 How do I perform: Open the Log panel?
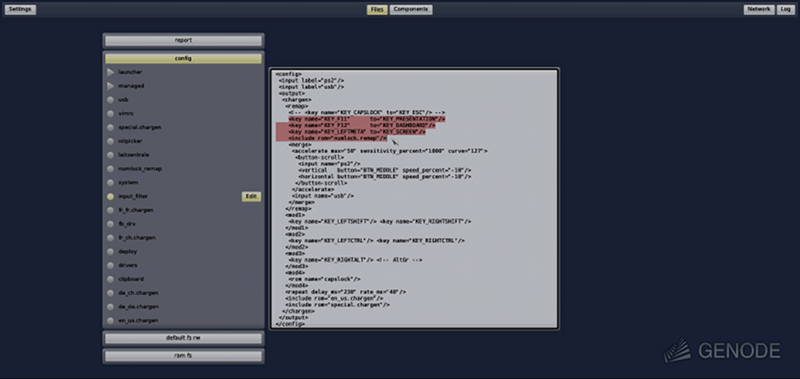tap(786, 9)
